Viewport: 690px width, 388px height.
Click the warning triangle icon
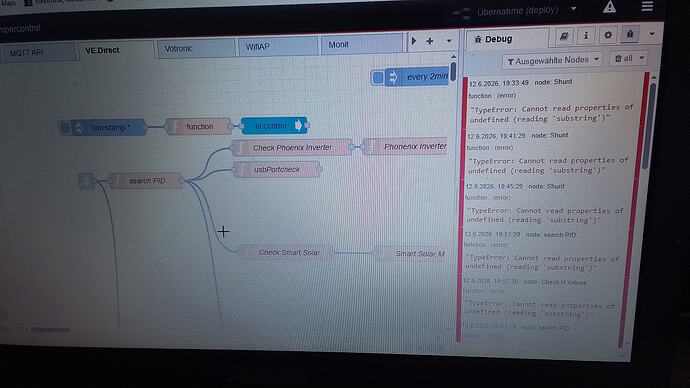(609, 7)
